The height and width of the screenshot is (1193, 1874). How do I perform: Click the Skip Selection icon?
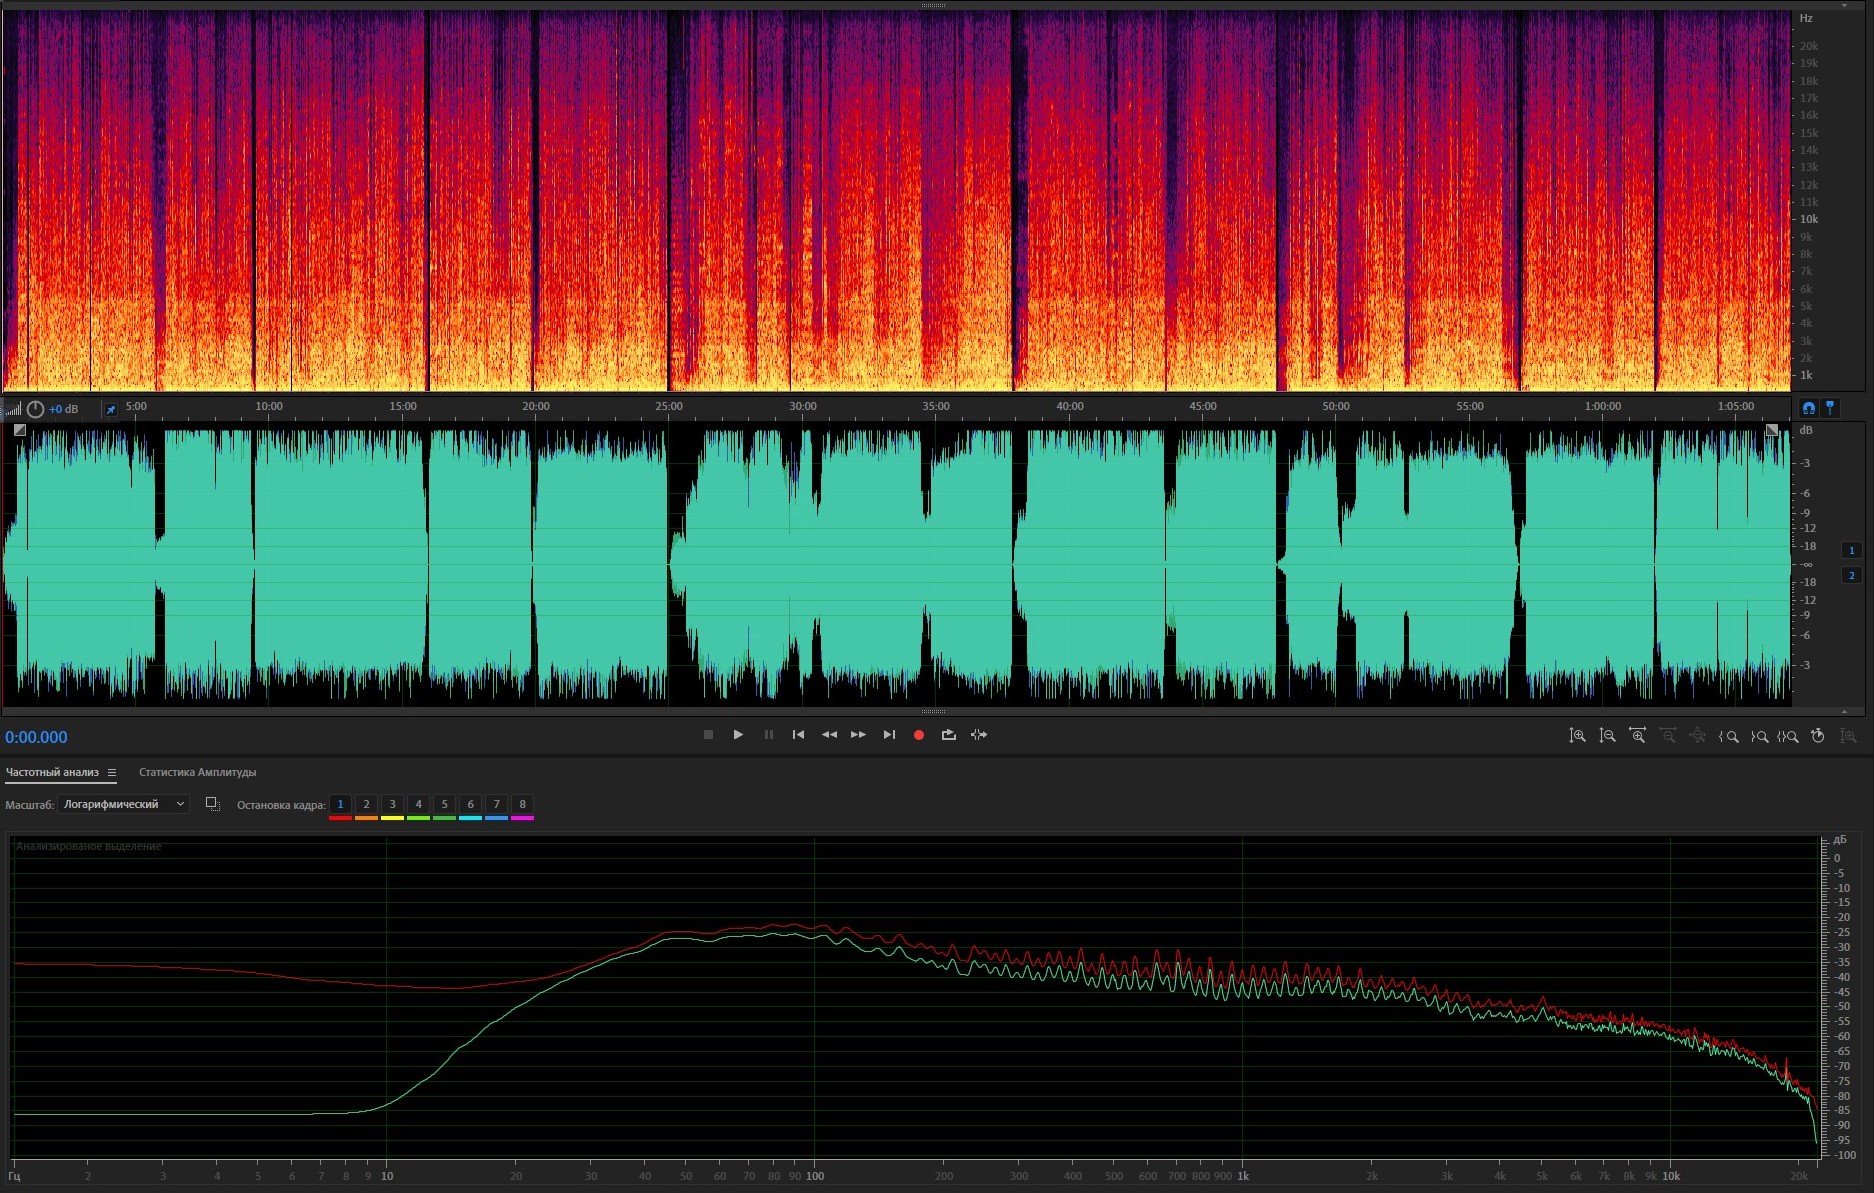pos(979,735)
